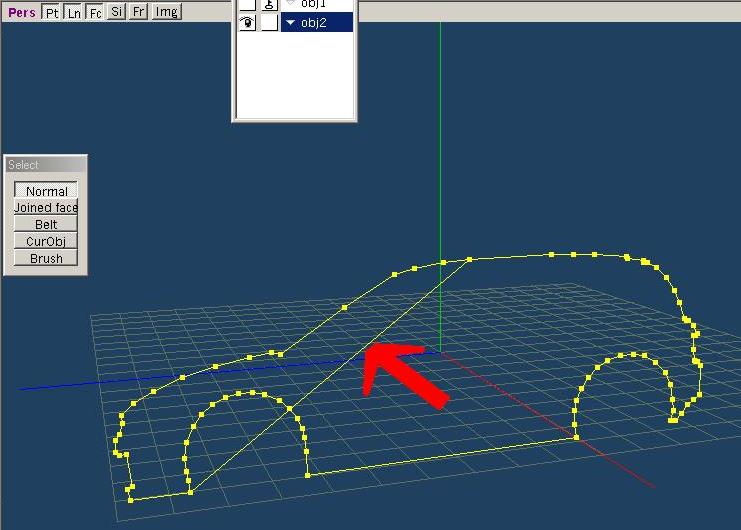This screenshot has width=741, height=530.
Task: Collapse the obj2 triangle arrow
Action: tap(291, 23)
